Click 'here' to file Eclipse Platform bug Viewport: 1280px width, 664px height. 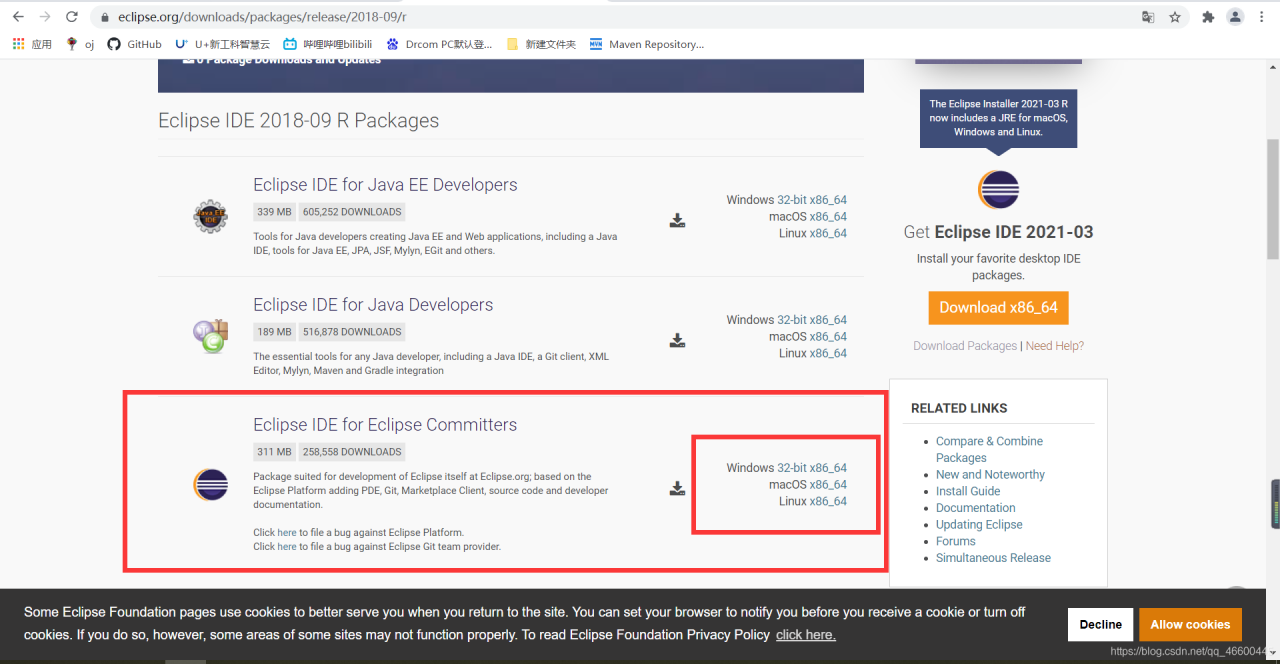(287, 533)
